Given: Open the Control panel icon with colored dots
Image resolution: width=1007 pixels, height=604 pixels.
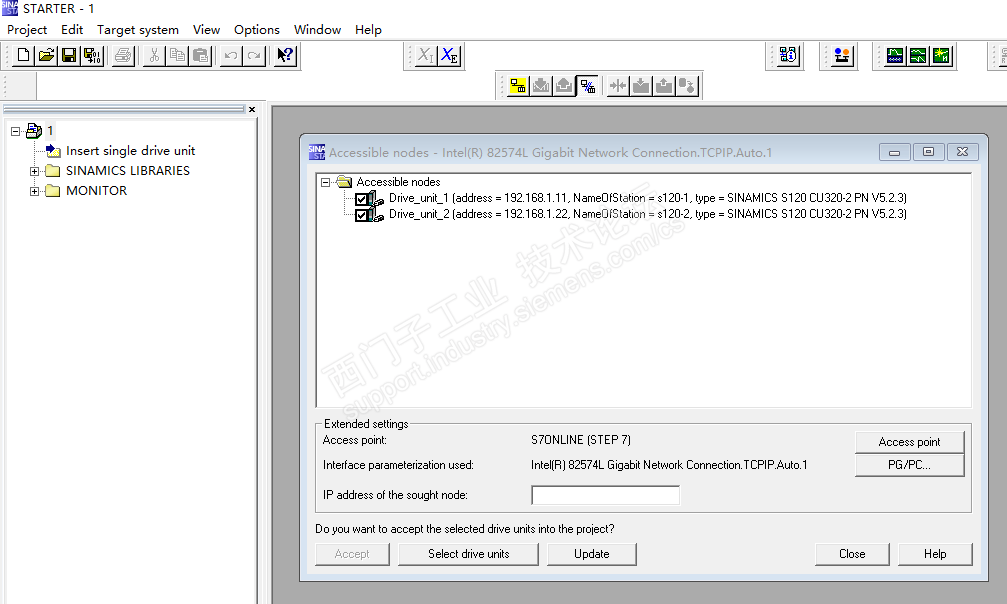Looking at the screenshot, I should pos(842,55).
